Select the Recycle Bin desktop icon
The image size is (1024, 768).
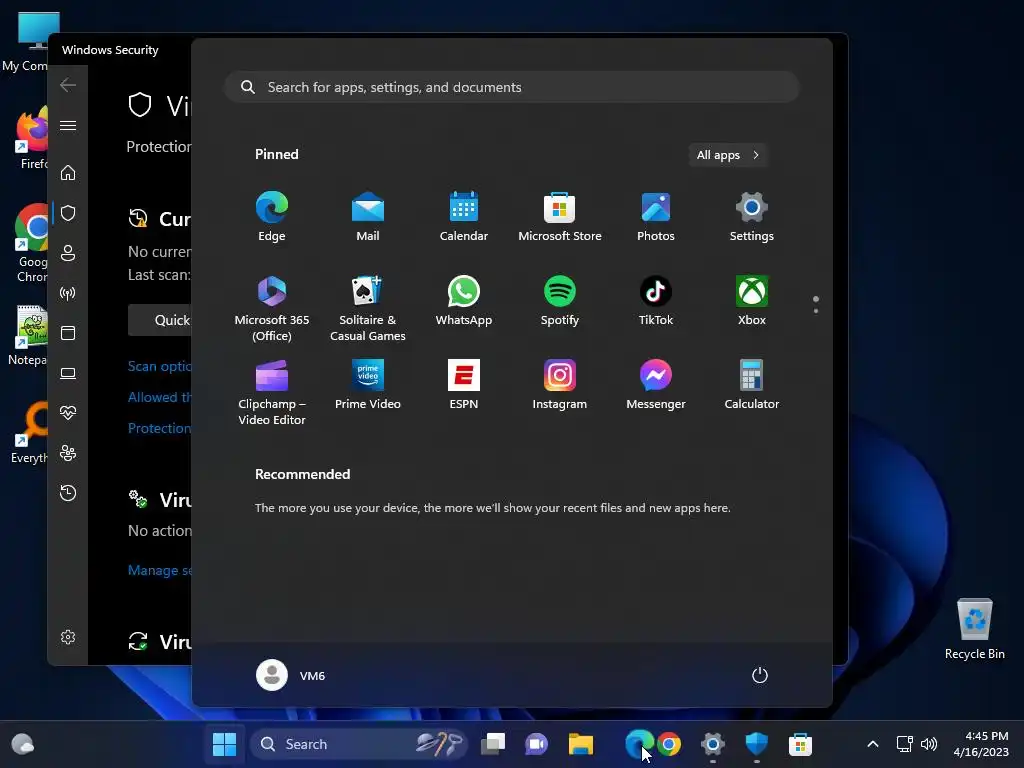tap(974, 629)
